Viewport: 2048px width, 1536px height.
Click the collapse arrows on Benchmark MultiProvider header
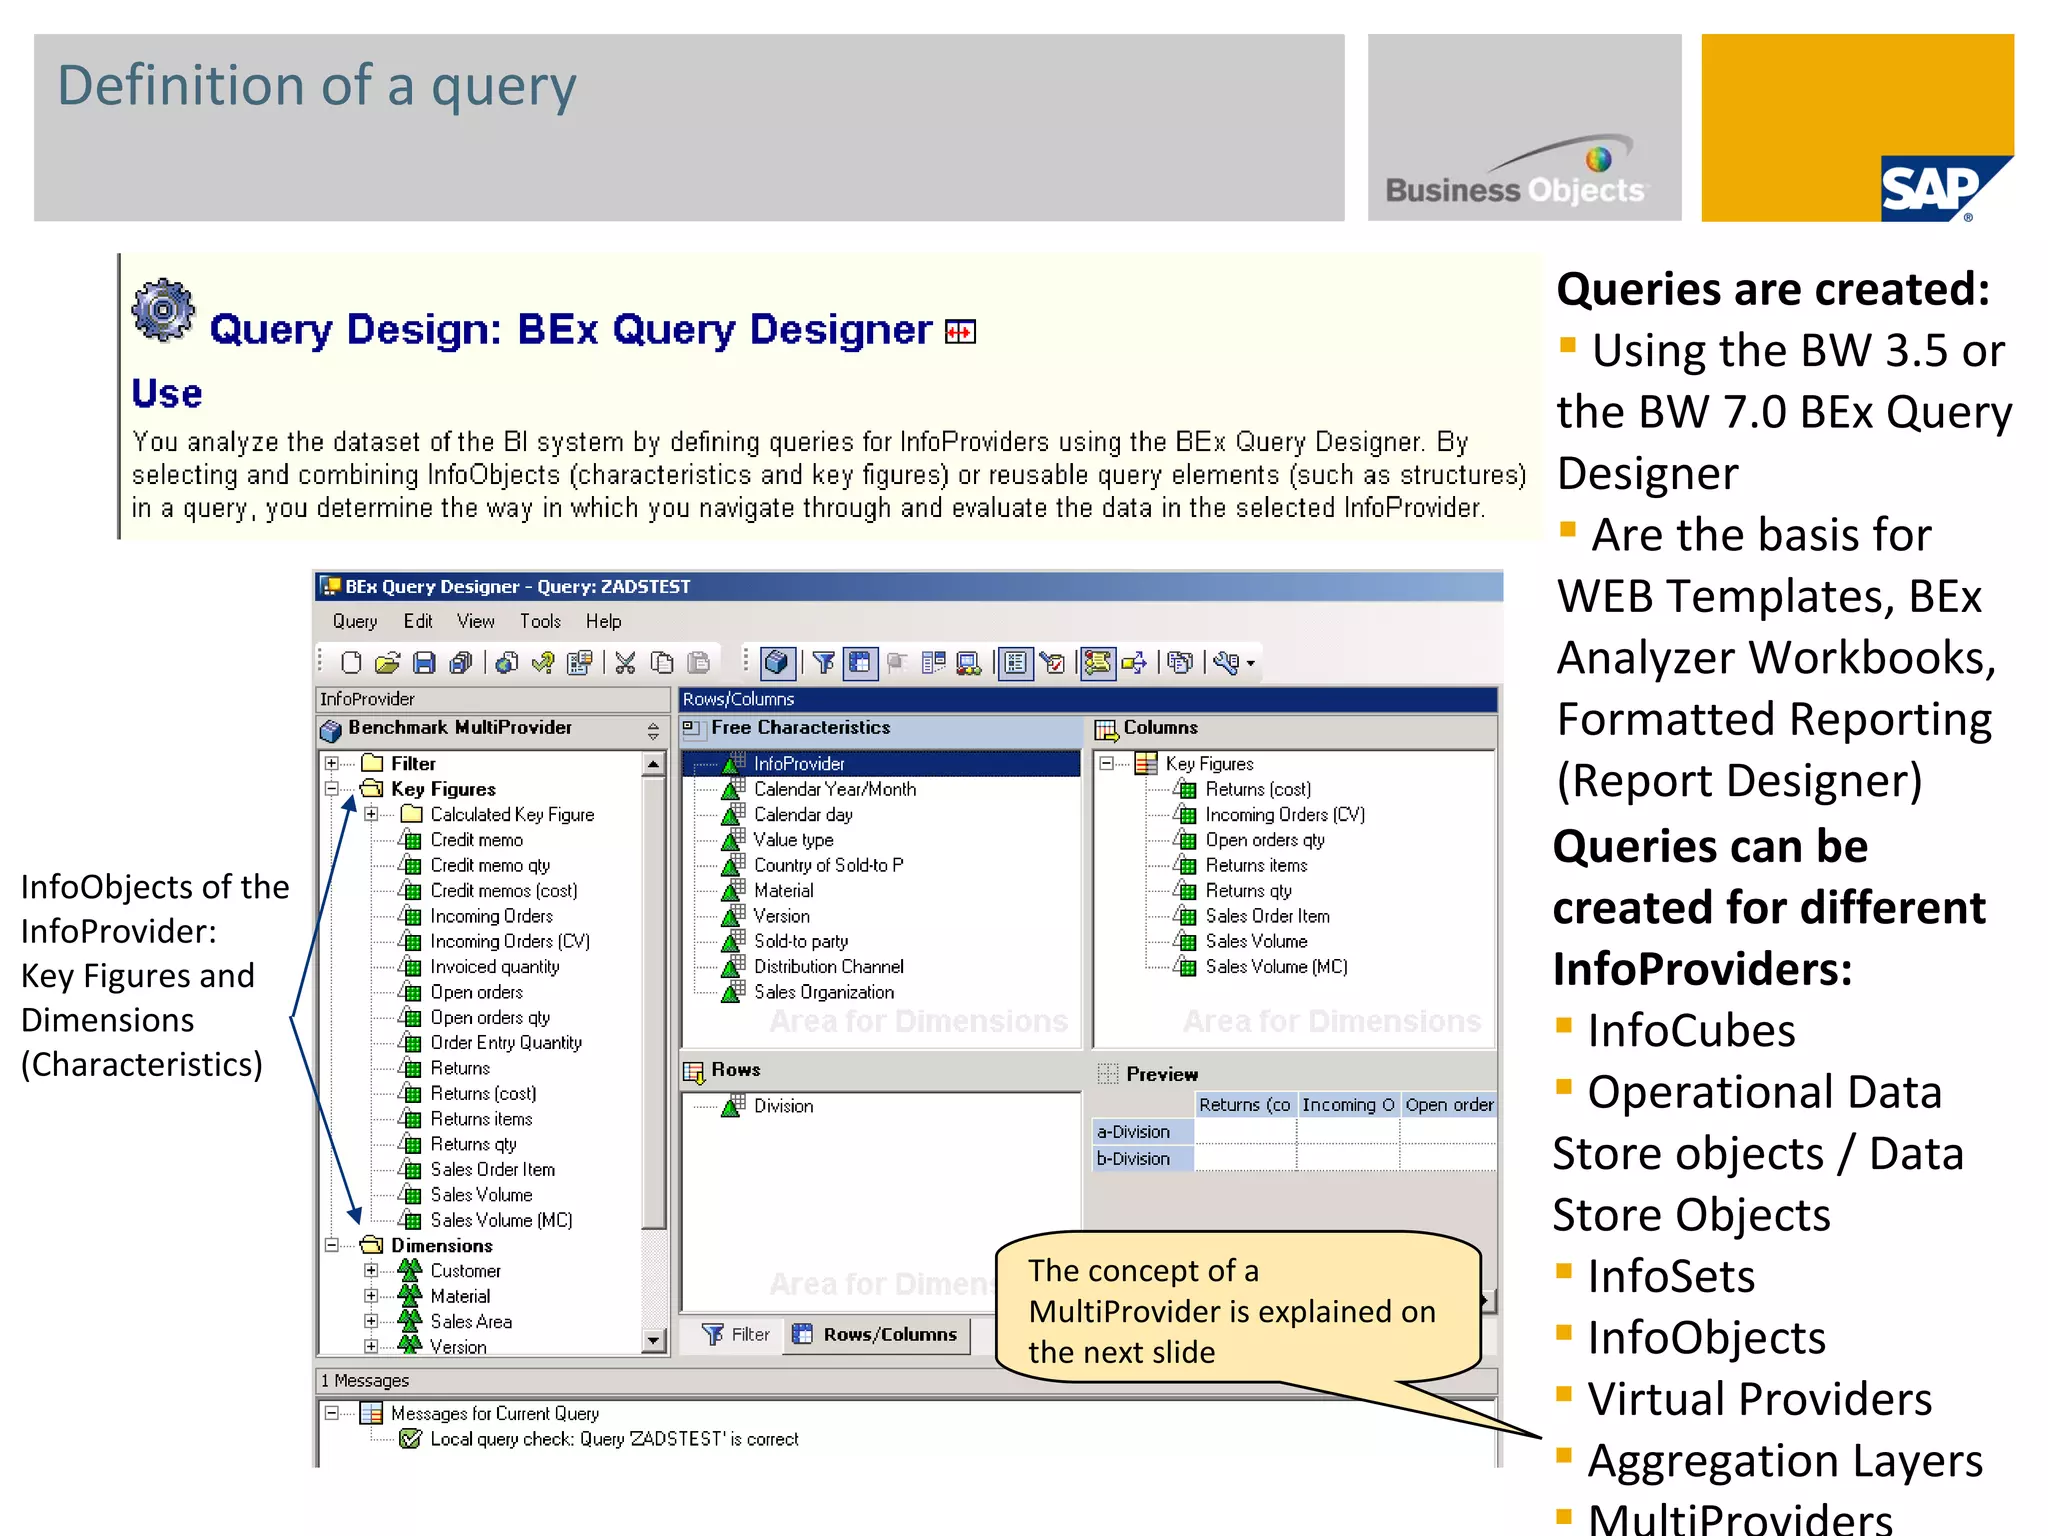(653, 731)
